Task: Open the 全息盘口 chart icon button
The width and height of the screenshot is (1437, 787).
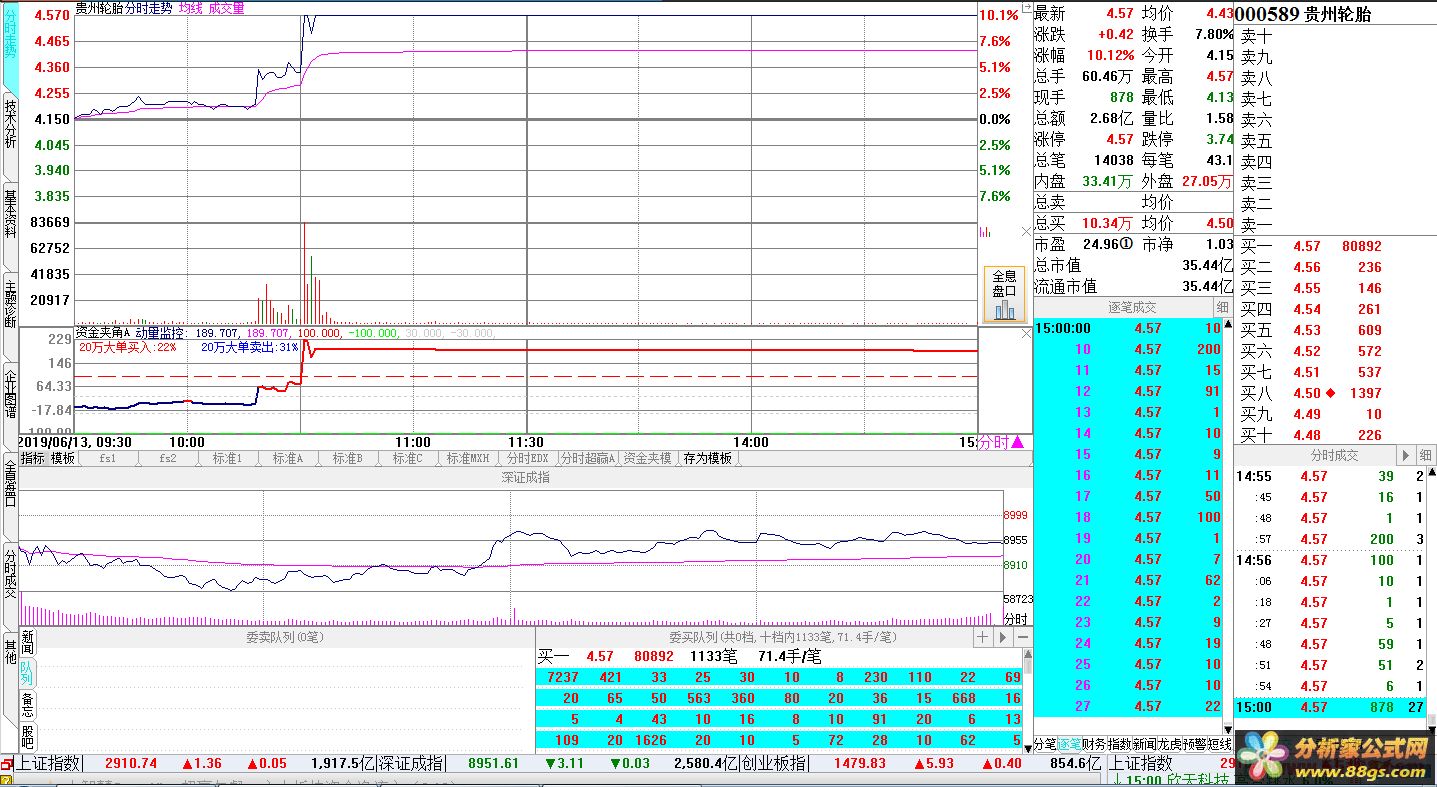Action: [x=1004, y=294]
